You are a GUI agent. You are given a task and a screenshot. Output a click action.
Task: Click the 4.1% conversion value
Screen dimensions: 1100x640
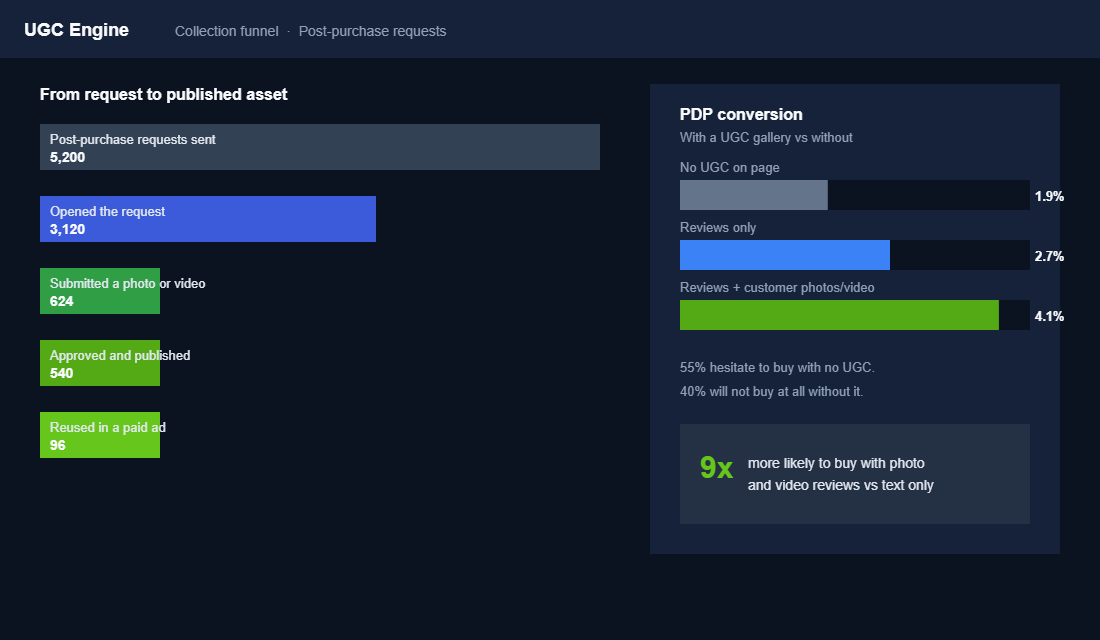(x=1049, y=316)
